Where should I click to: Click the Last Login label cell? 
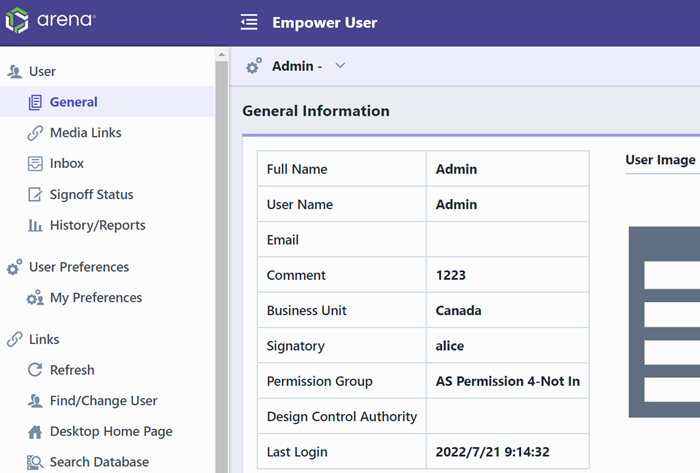(342, 451)
